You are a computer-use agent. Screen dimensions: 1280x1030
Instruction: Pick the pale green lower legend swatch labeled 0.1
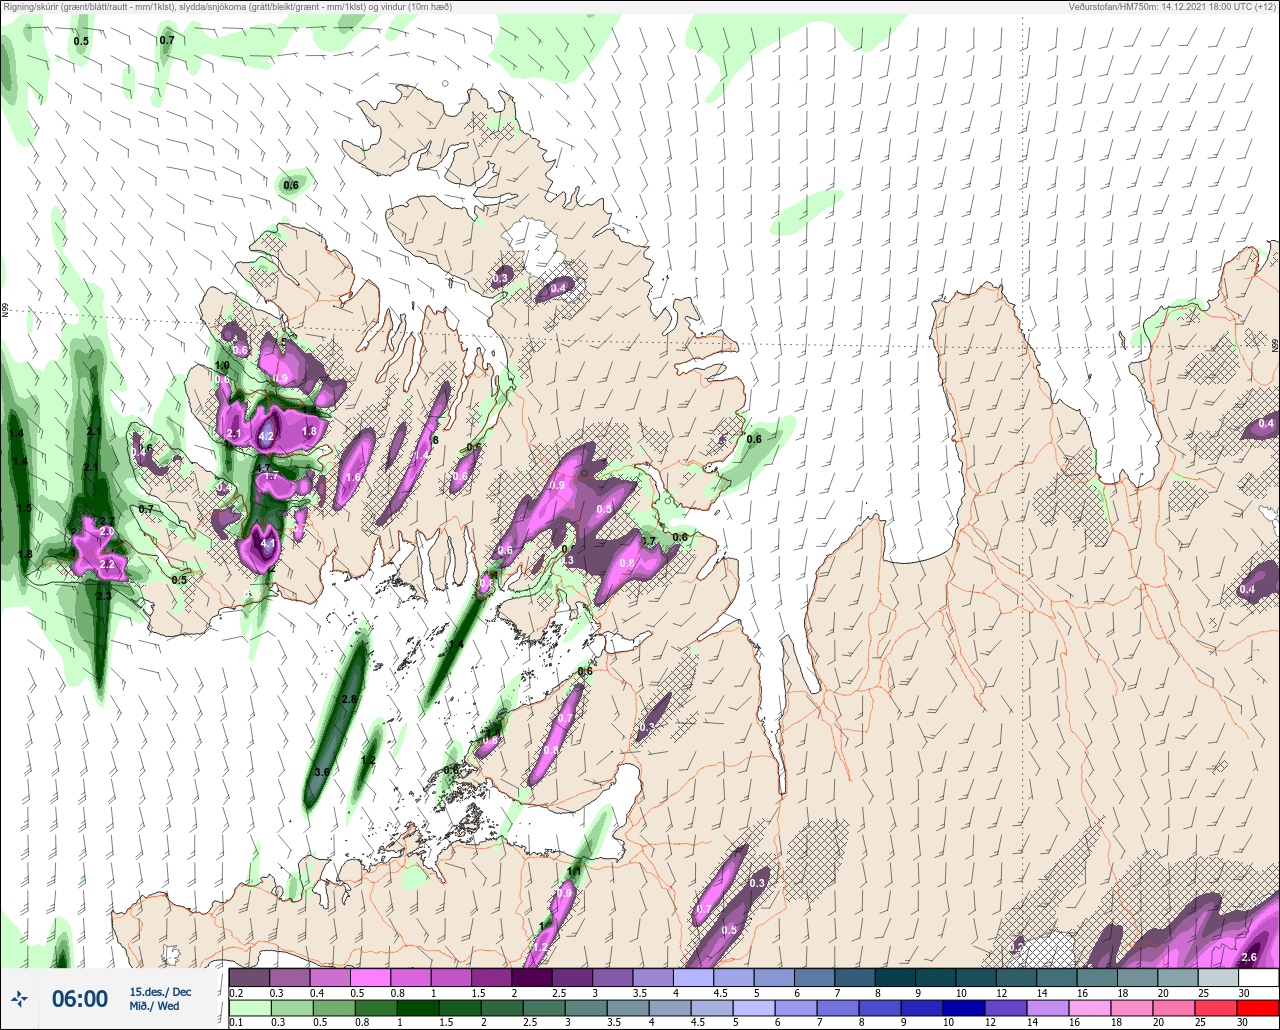point(249,1008)
